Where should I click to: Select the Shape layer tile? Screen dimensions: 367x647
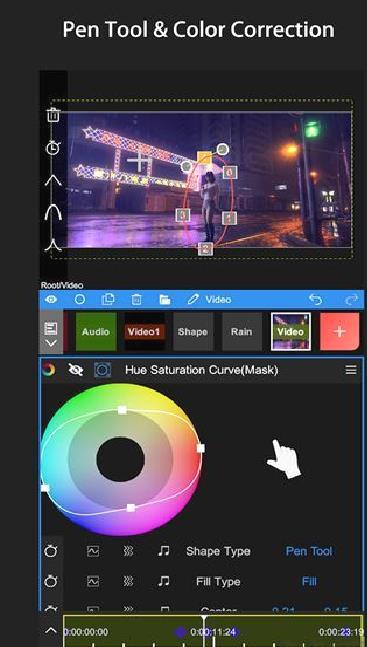pyautogui.click(x=193, y=332)
